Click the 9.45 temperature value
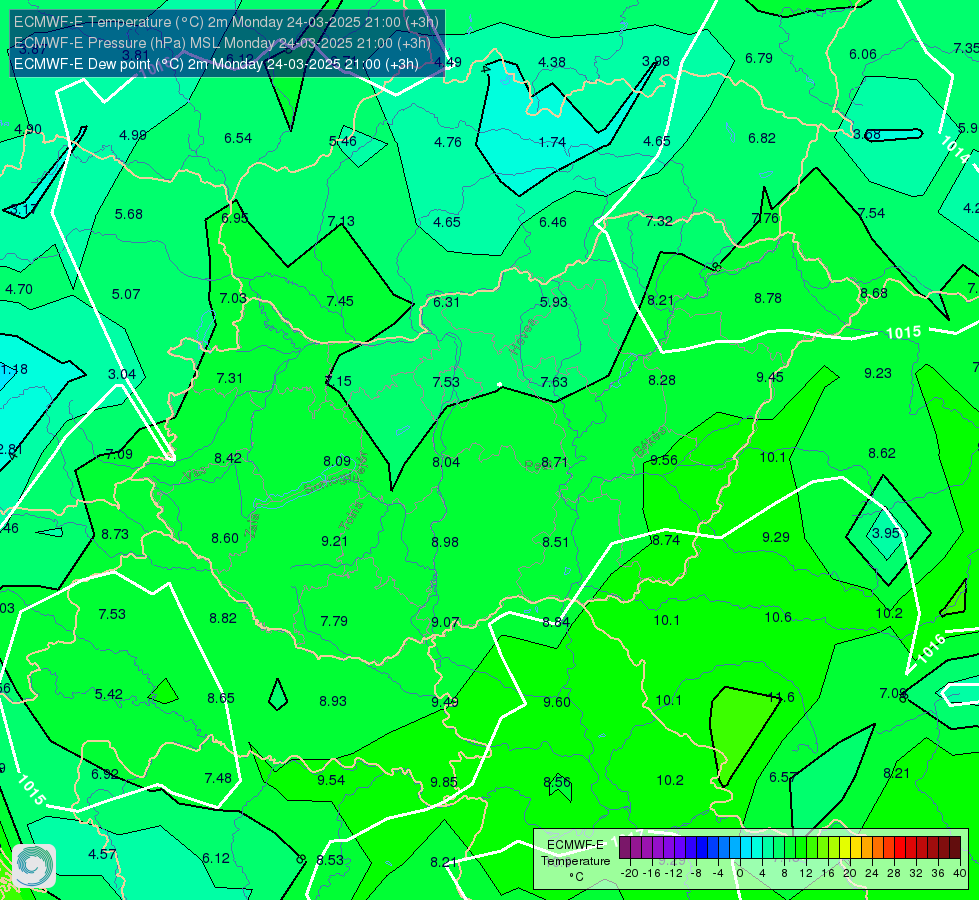This screenshot has width=979, height=900. 770,377
